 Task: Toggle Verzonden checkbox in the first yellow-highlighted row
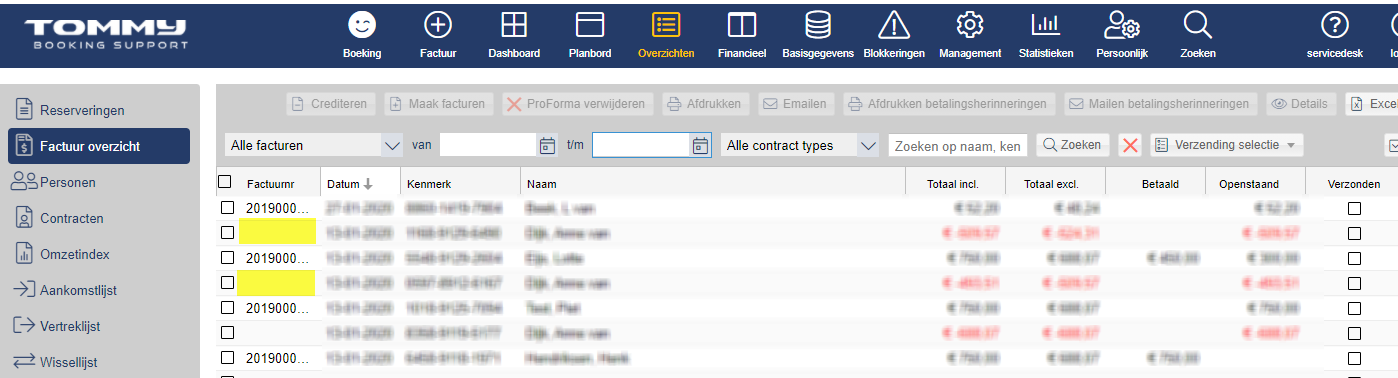tap(1354, 233)
